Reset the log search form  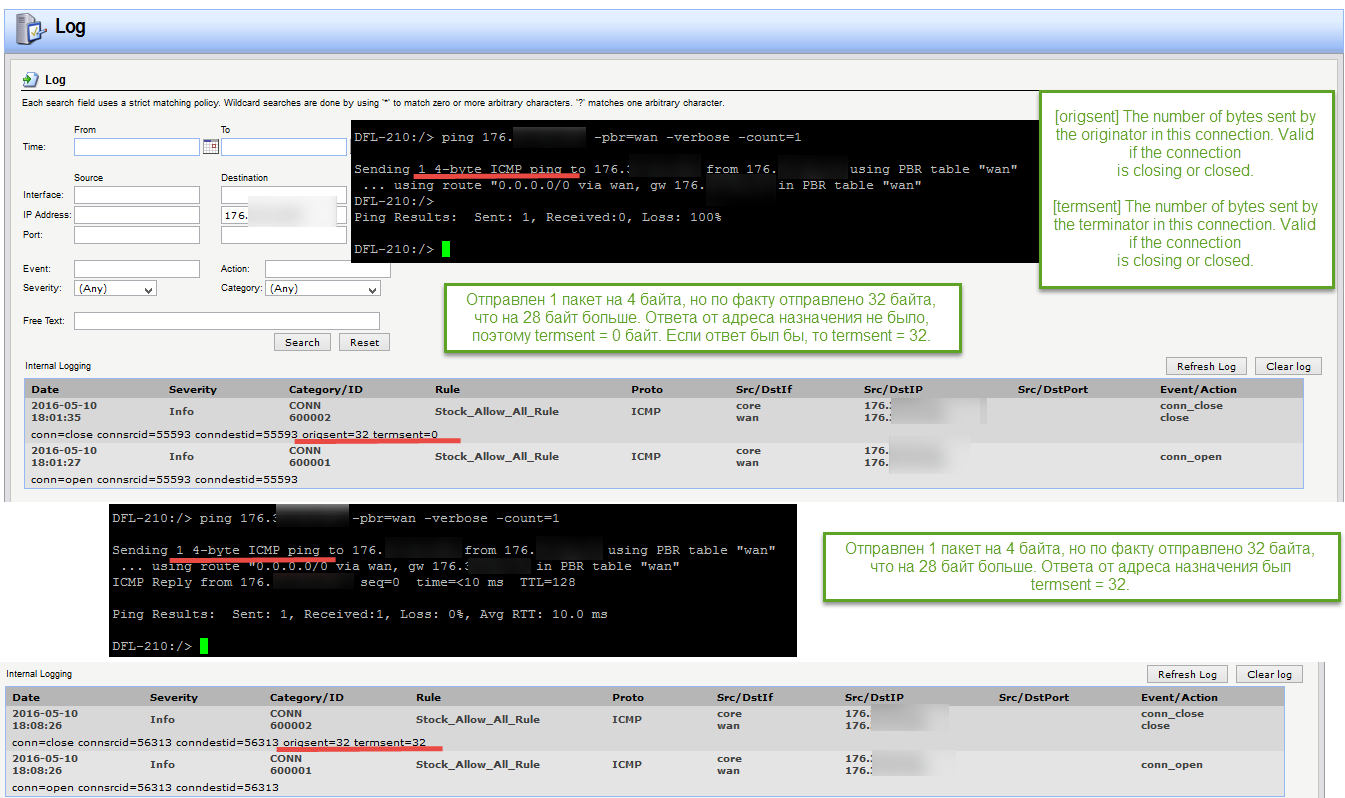click(364, 342)
